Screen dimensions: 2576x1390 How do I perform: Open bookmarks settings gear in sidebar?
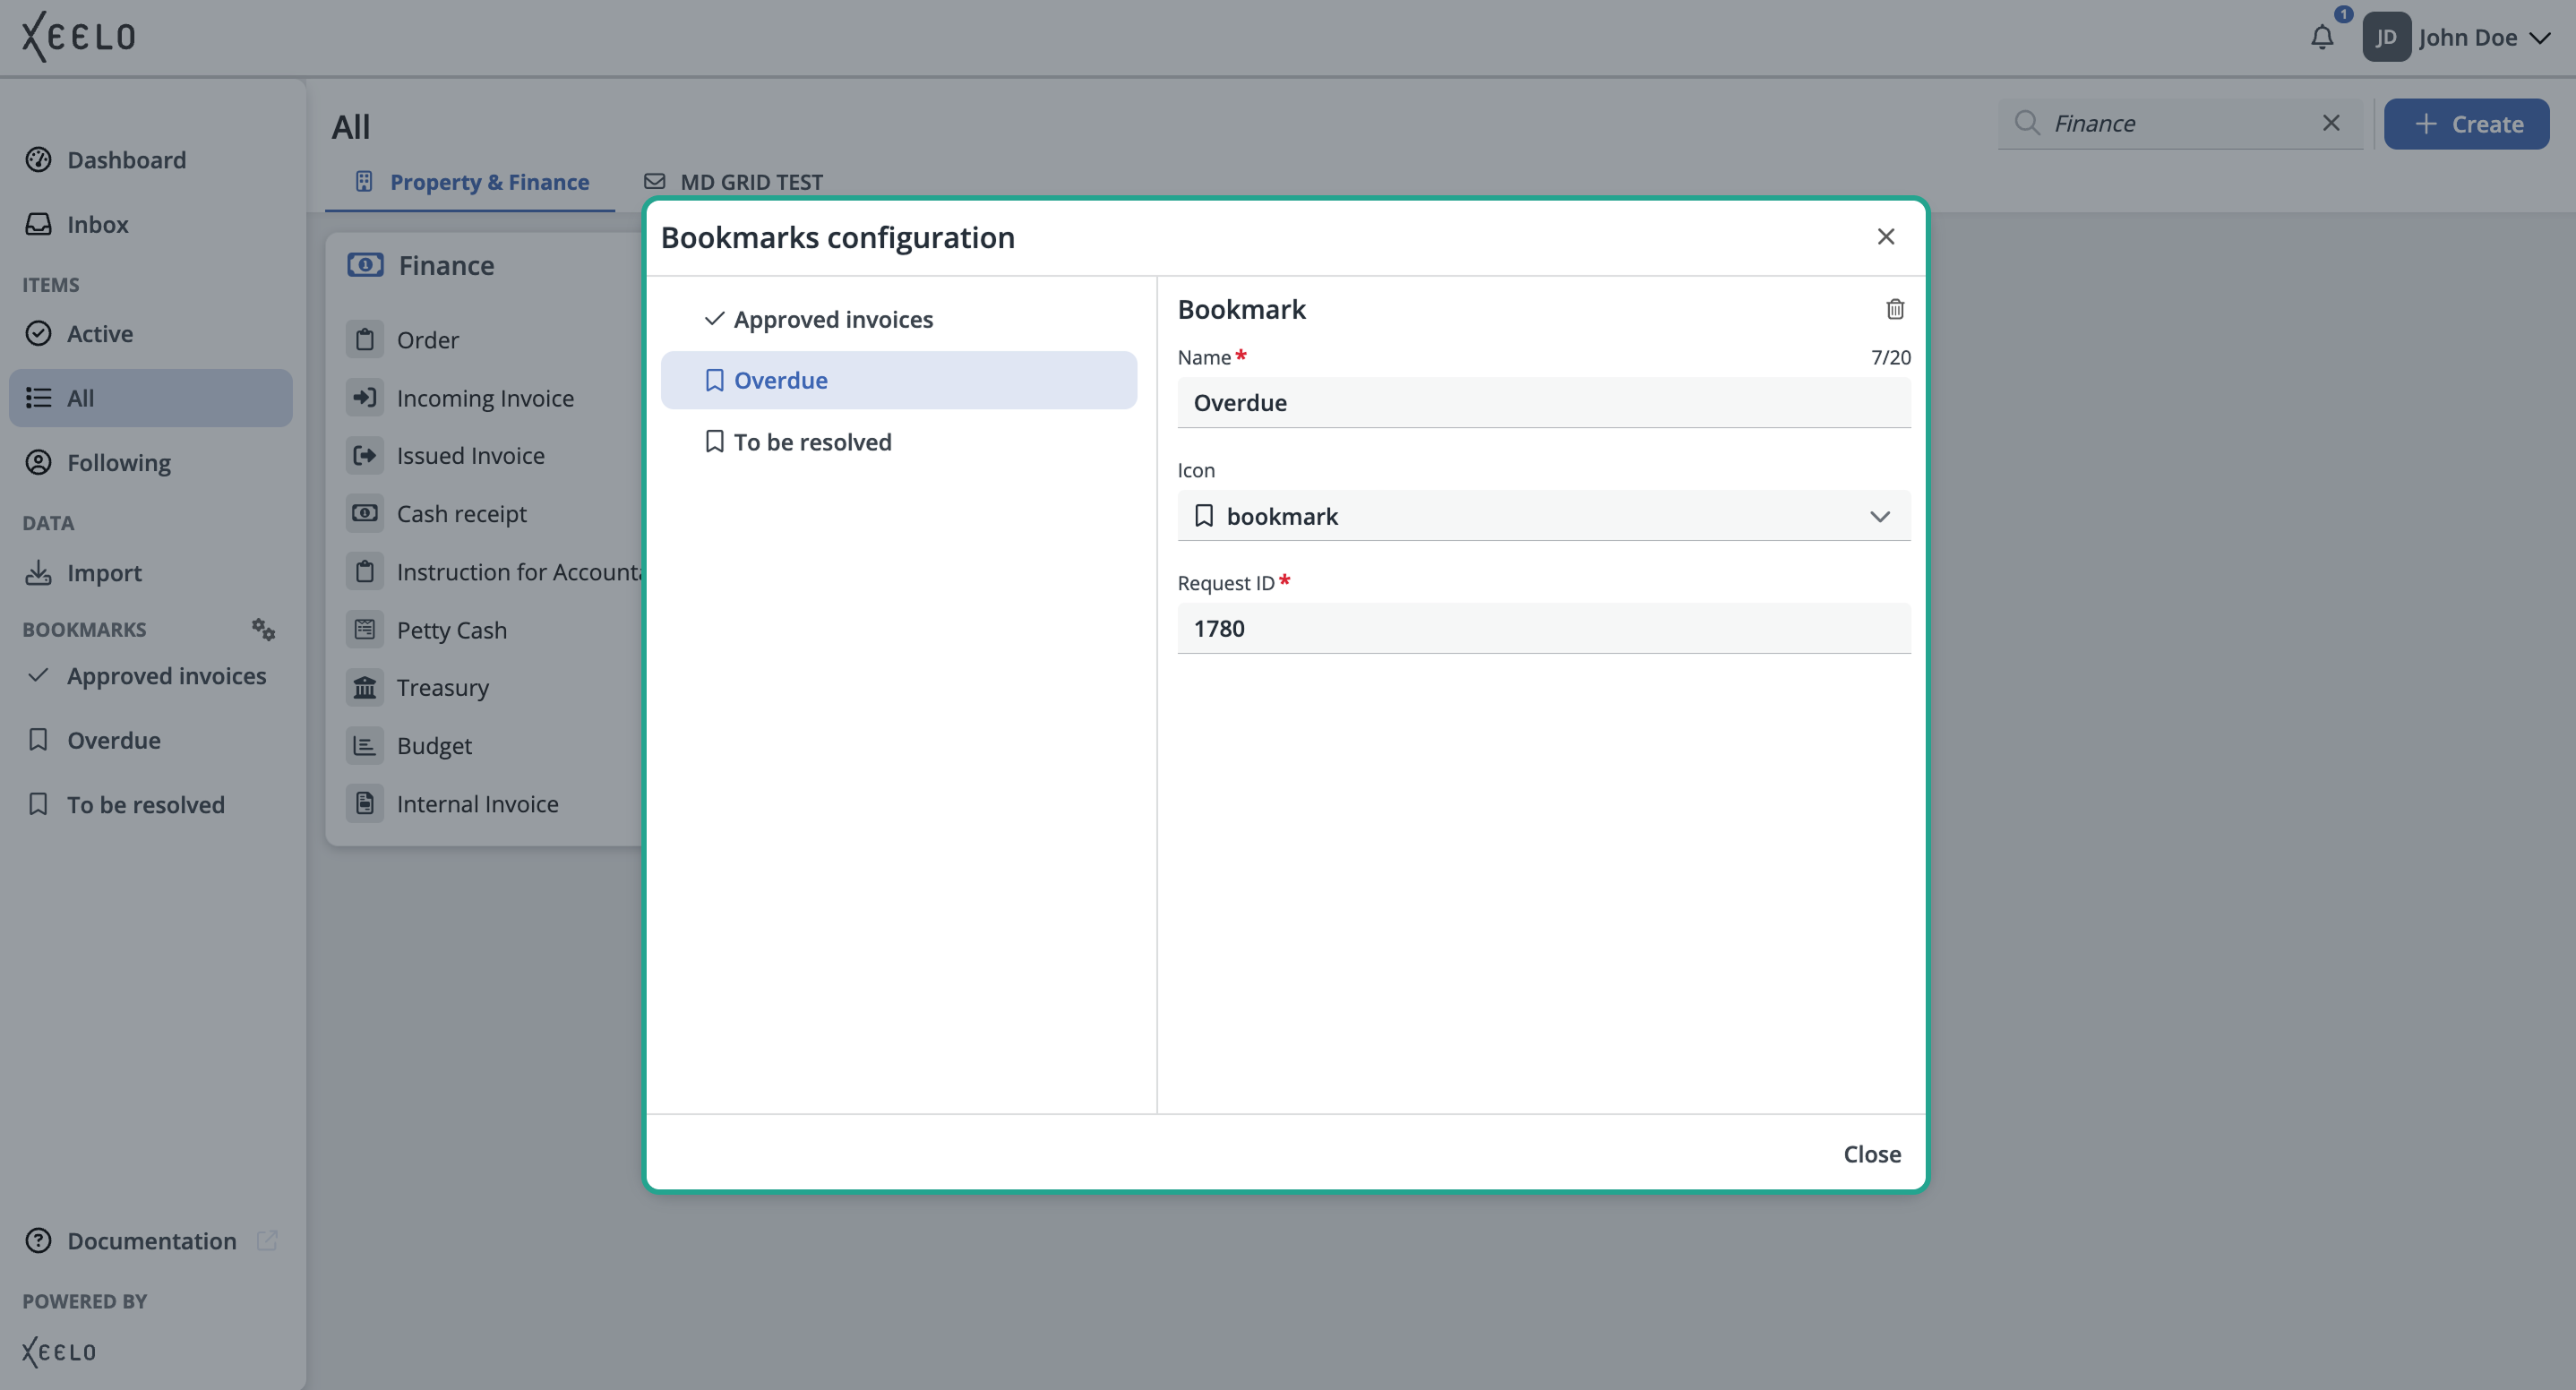(x=263, y=629)
